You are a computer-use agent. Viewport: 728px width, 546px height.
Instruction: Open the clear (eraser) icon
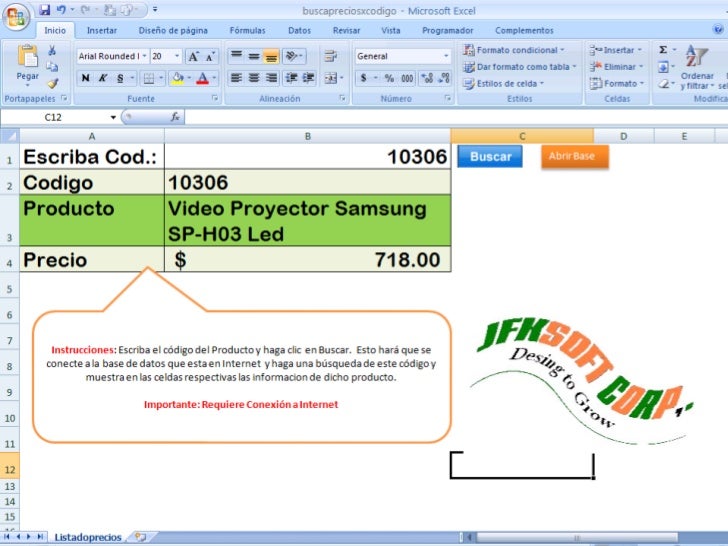point(663,84)
